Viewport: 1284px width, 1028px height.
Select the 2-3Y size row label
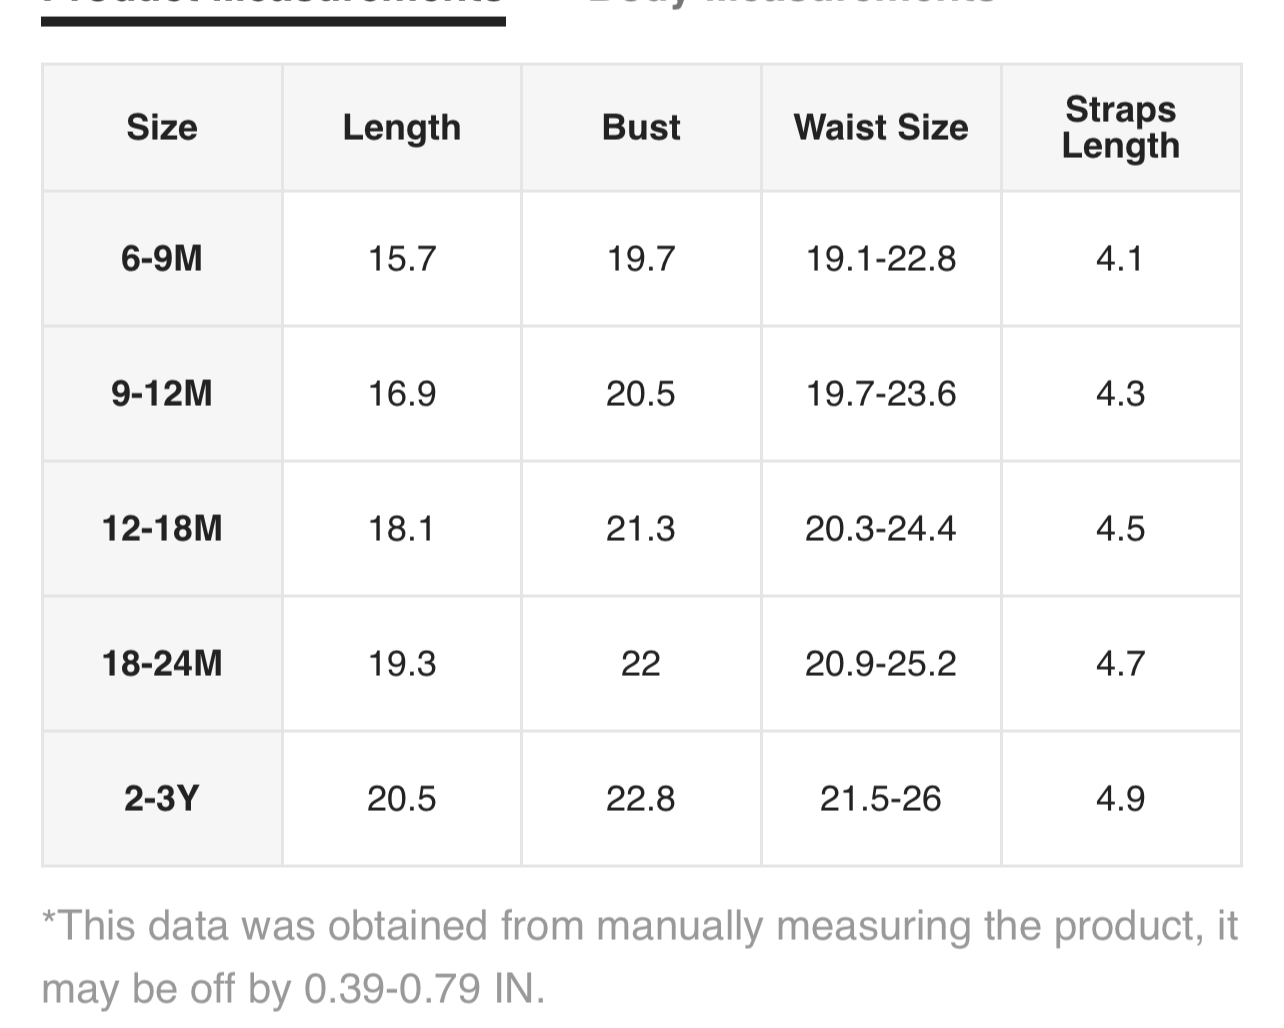162,799
